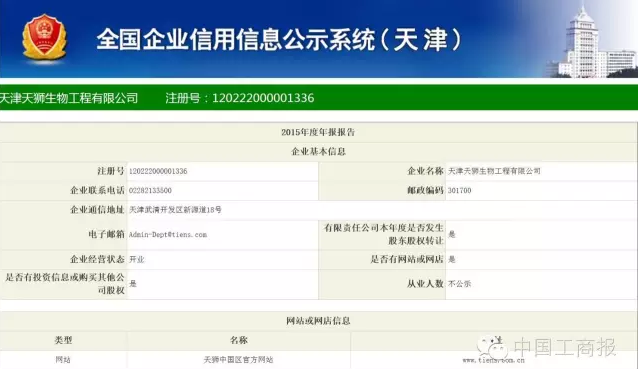
Task: Select the 天狮中国区官方网站 name cell
Action: point(238,360)
